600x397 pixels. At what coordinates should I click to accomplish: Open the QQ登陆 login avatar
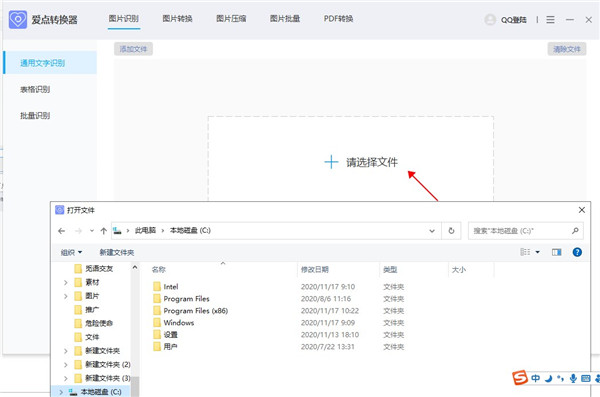[490, 20]
